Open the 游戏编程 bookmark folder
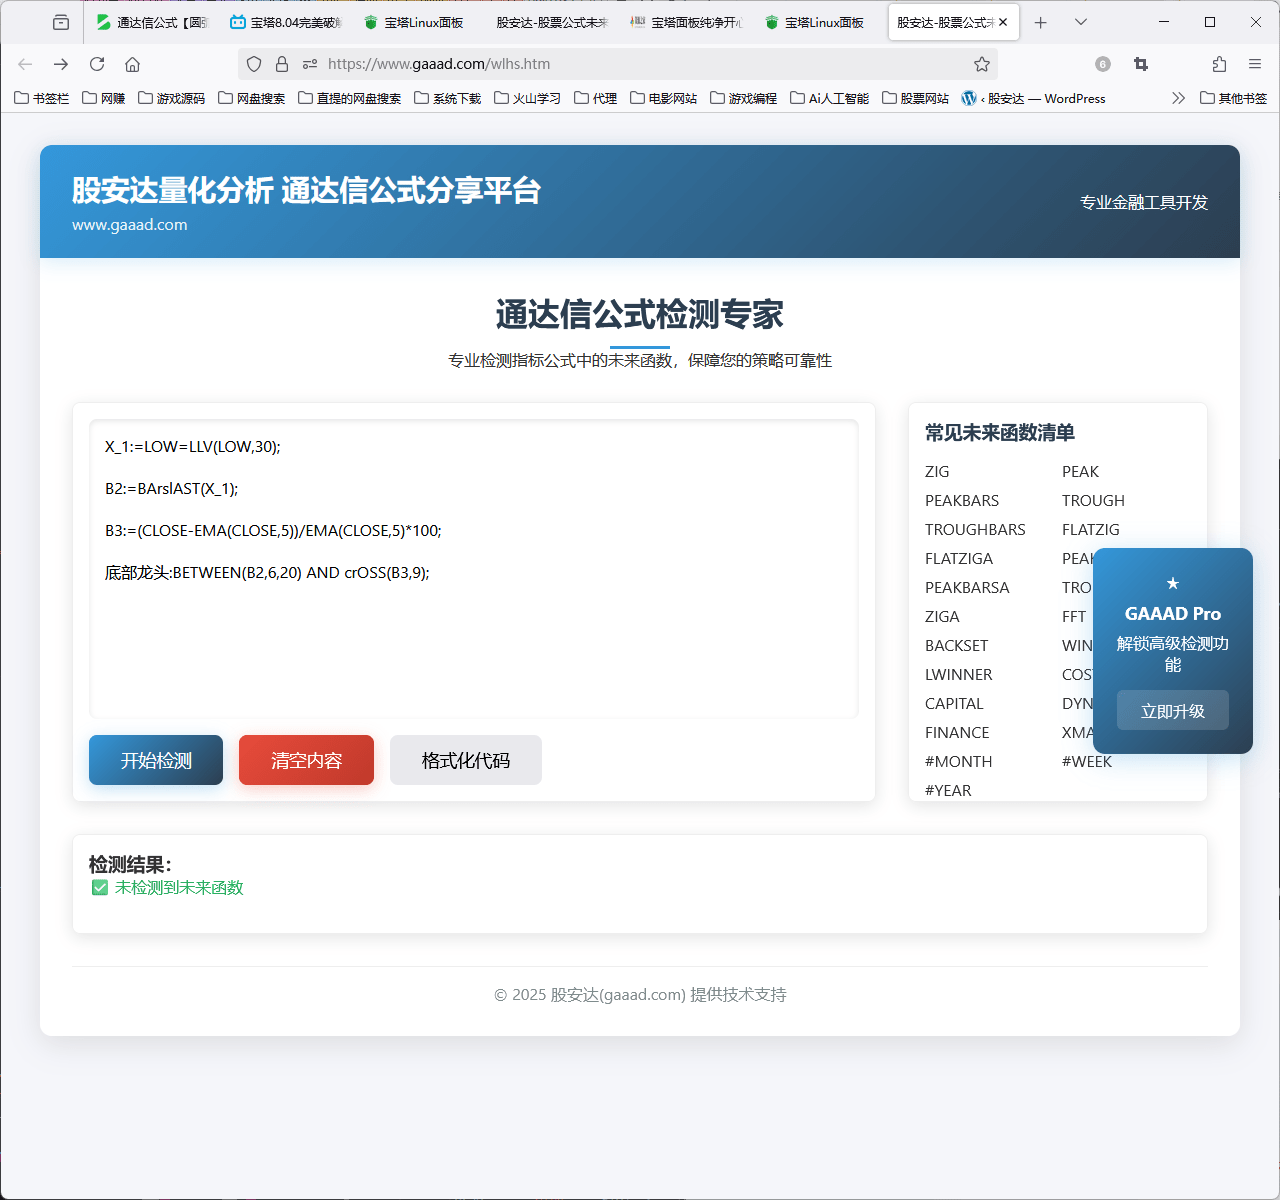 point(744,98)
